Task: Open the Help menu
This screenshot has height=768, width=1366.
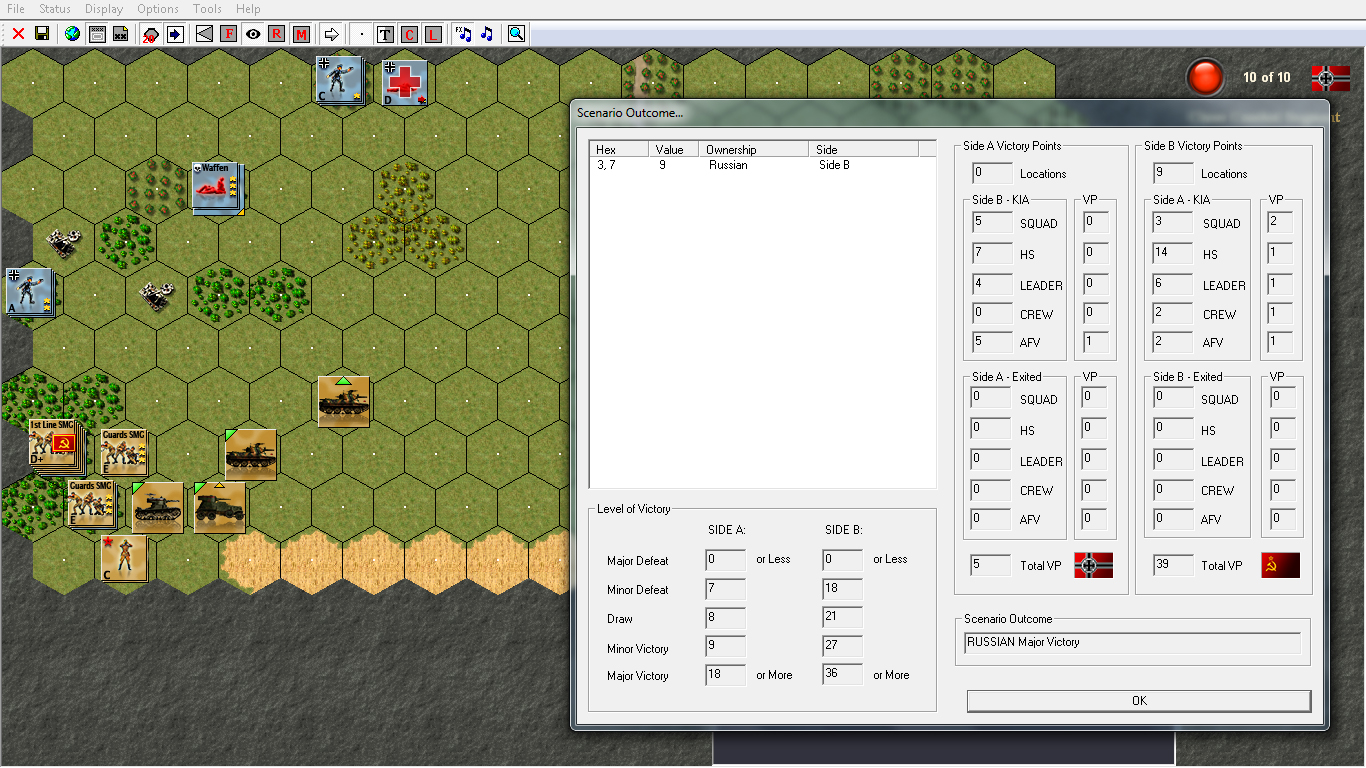Action: click(x=248, y=9)
